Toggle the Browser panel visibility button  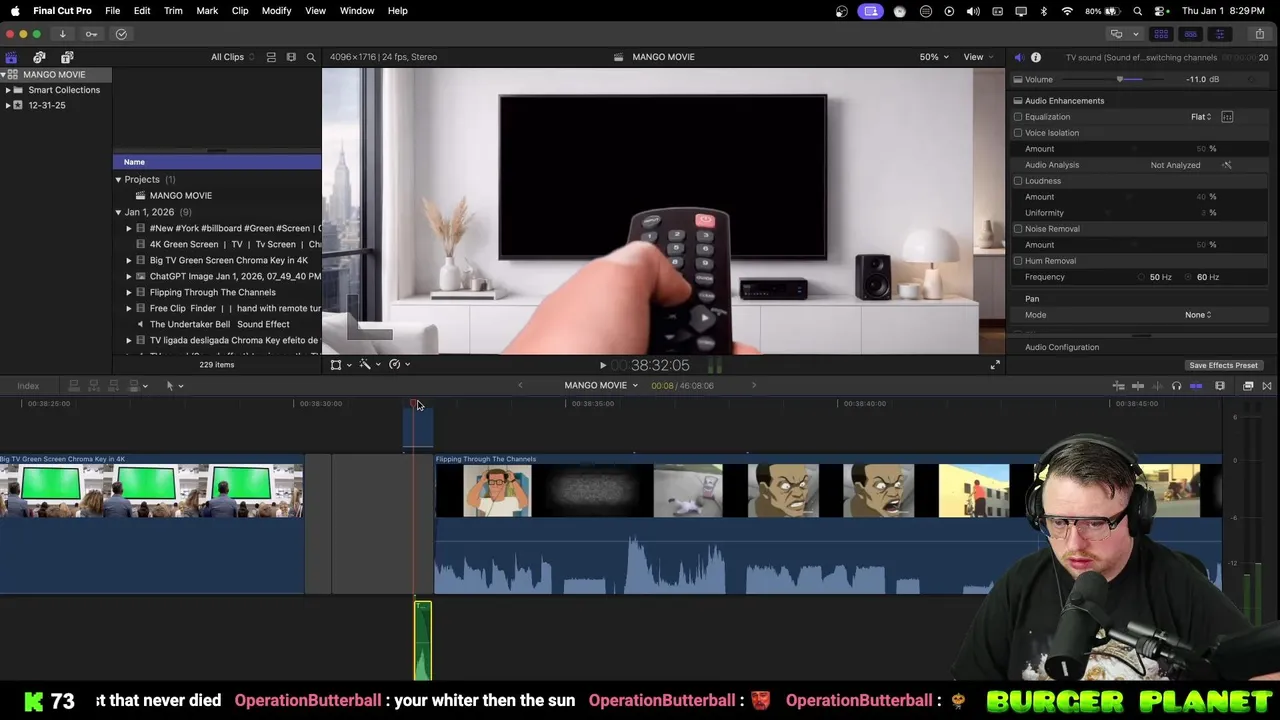pyautogui.click(x=1161, y=34)
